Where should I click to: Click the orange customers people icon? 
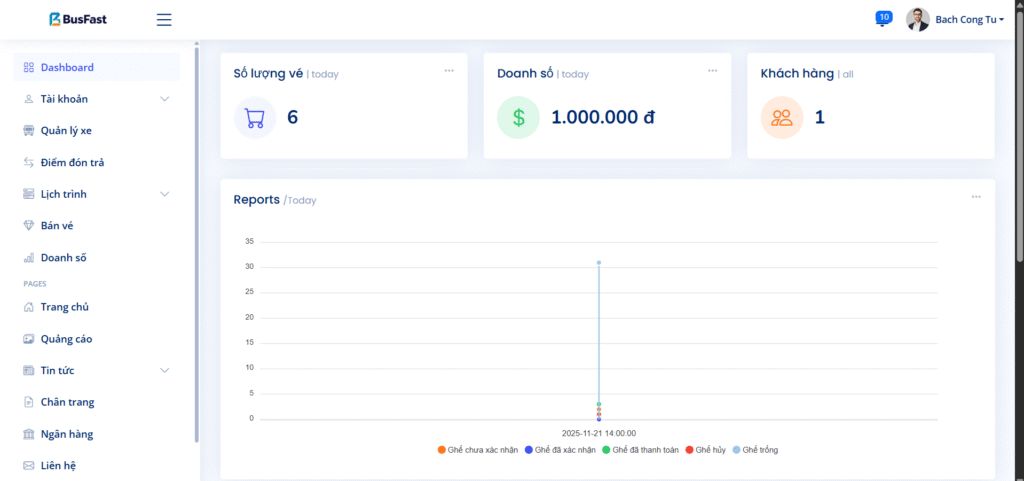click(782, 117)
